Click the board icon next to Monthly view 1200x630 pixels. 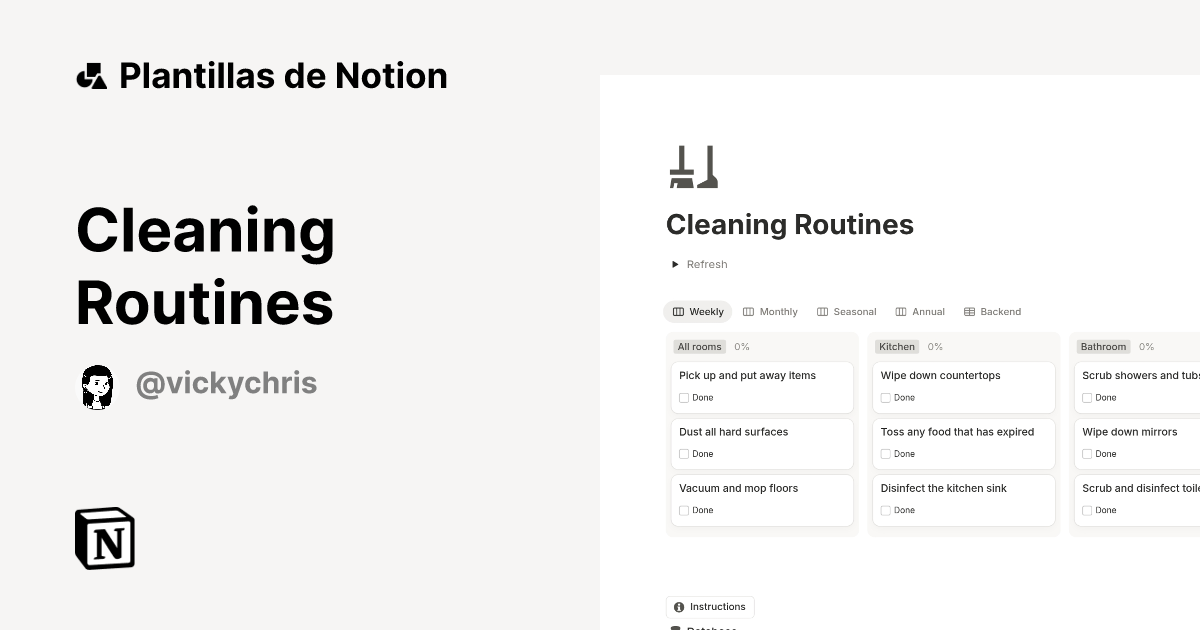click(747, 311)
